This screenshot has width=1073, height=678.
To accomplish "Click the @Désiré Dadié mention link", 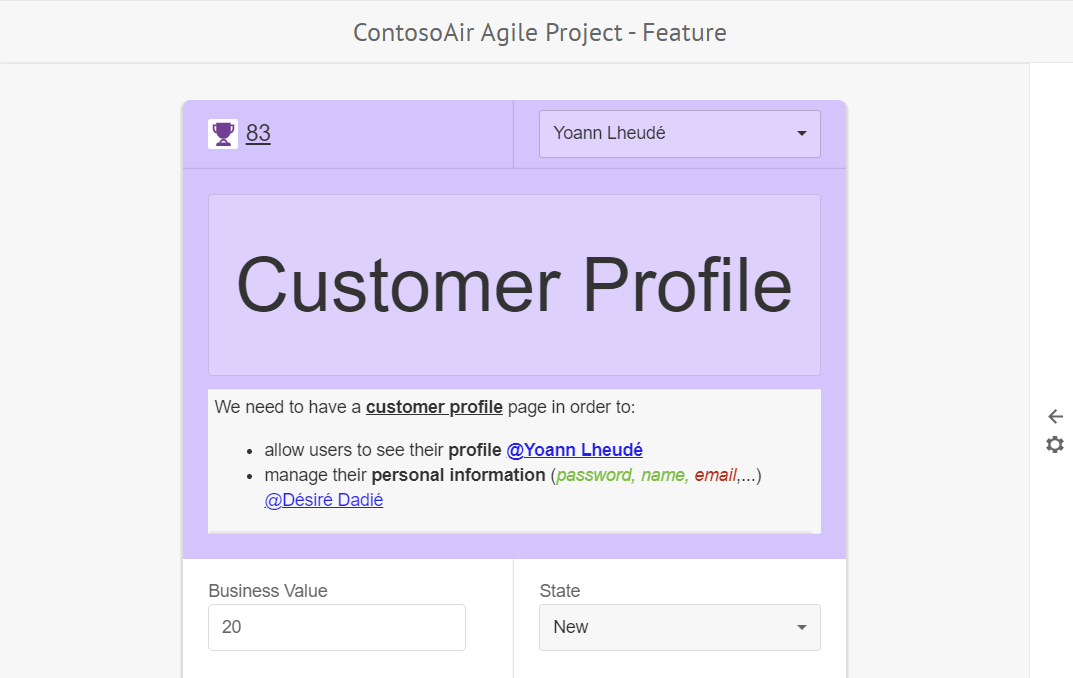I will click(x=324, y=500).
